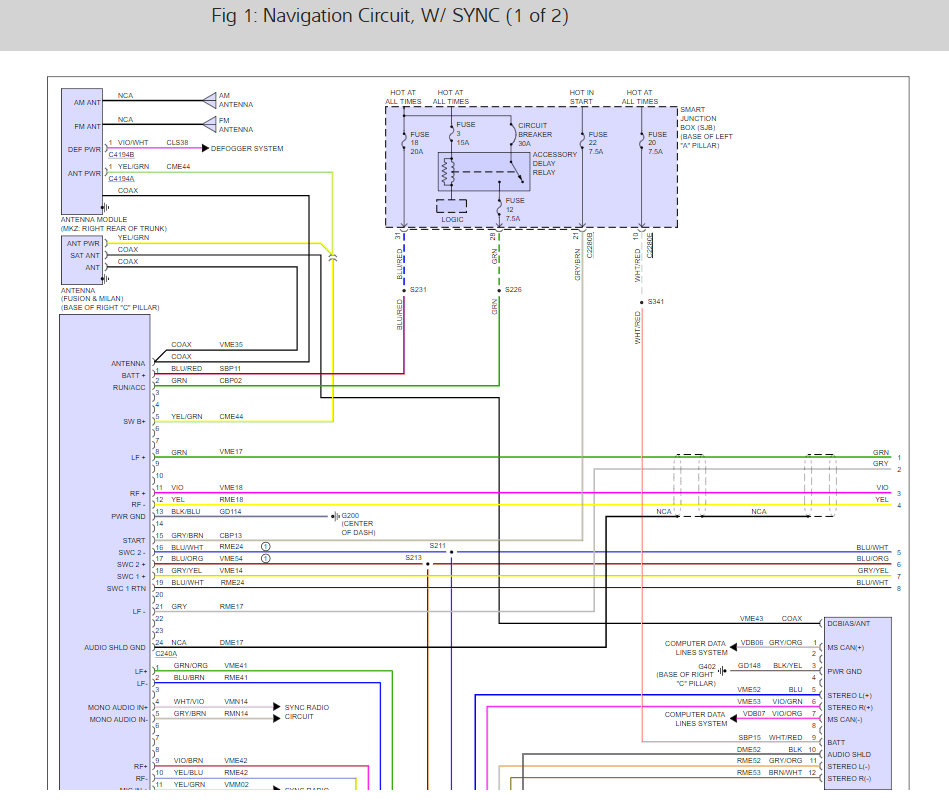Click the MS CAN(-) pin label
This screenshot has width=949, height=812.
[x=845, y=719]
